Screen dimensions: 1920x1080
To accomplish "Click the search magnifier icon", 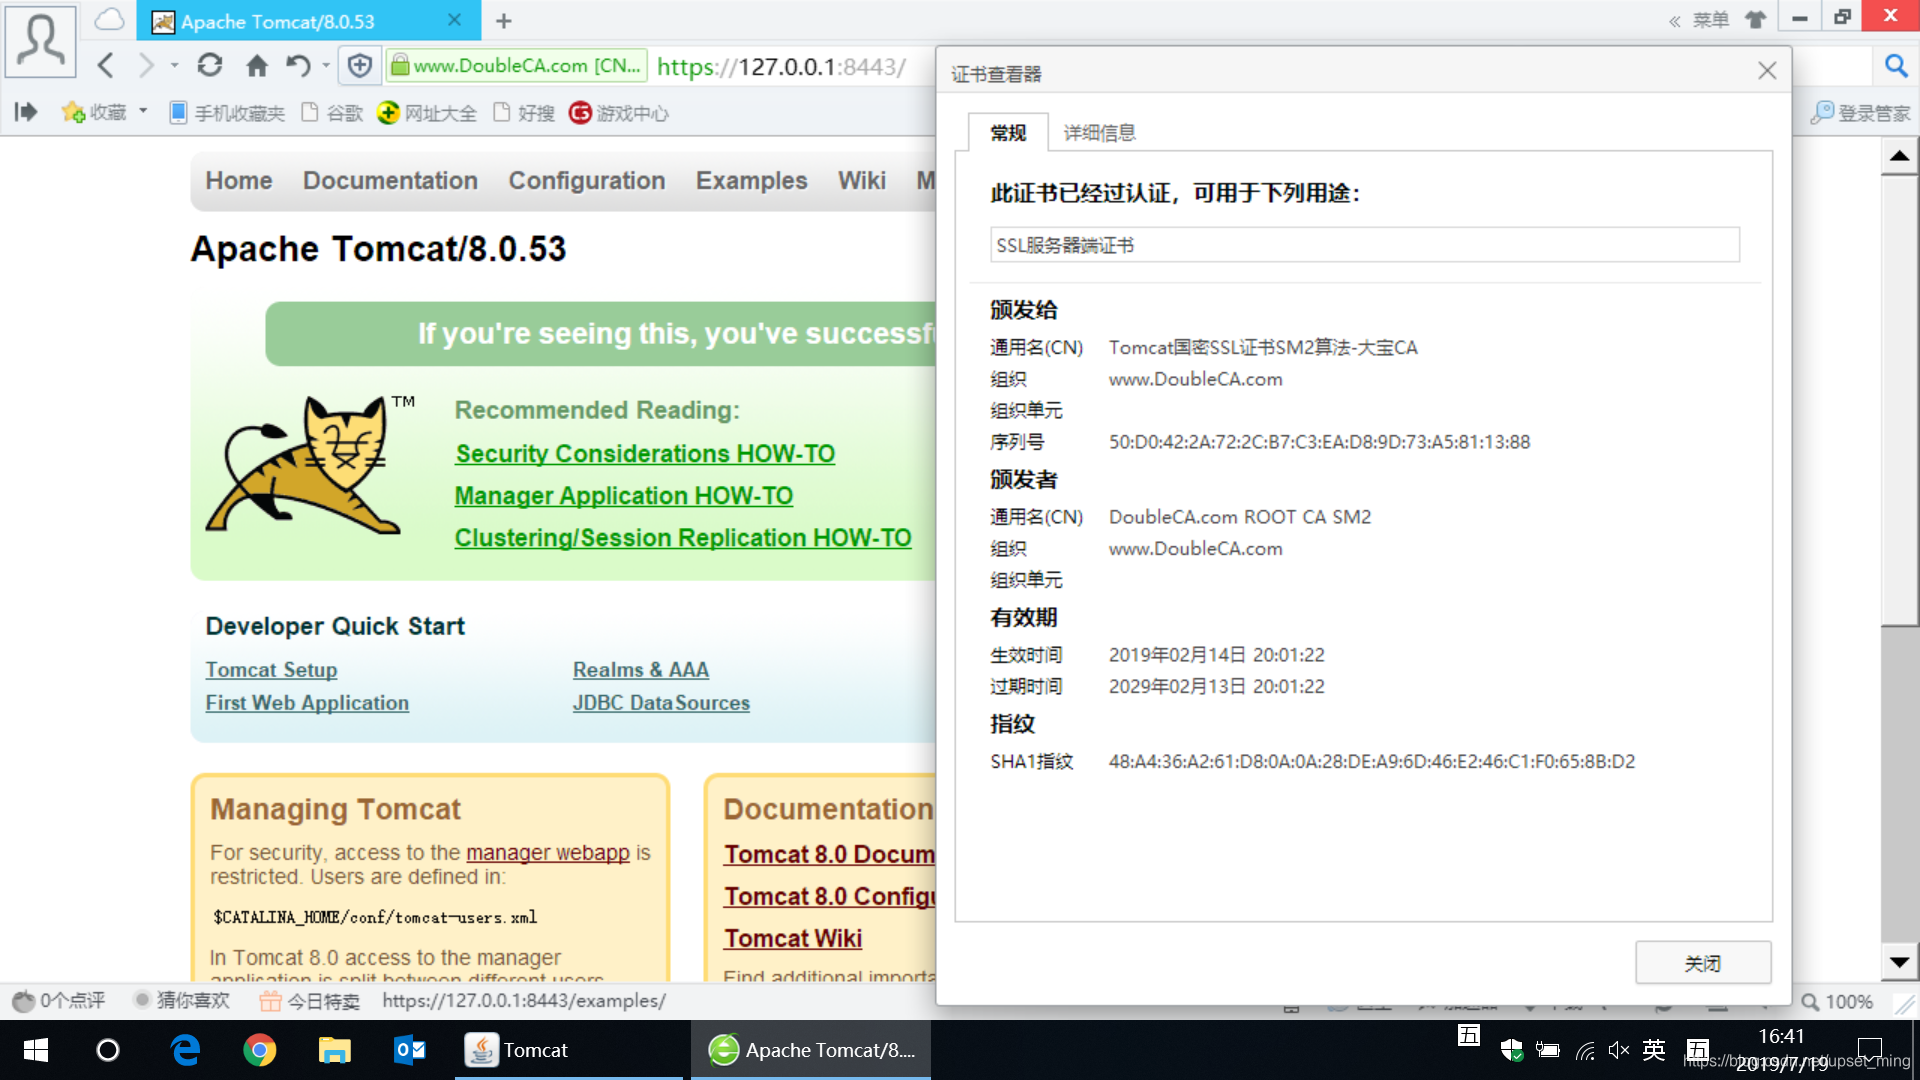I will (1896, 66).
